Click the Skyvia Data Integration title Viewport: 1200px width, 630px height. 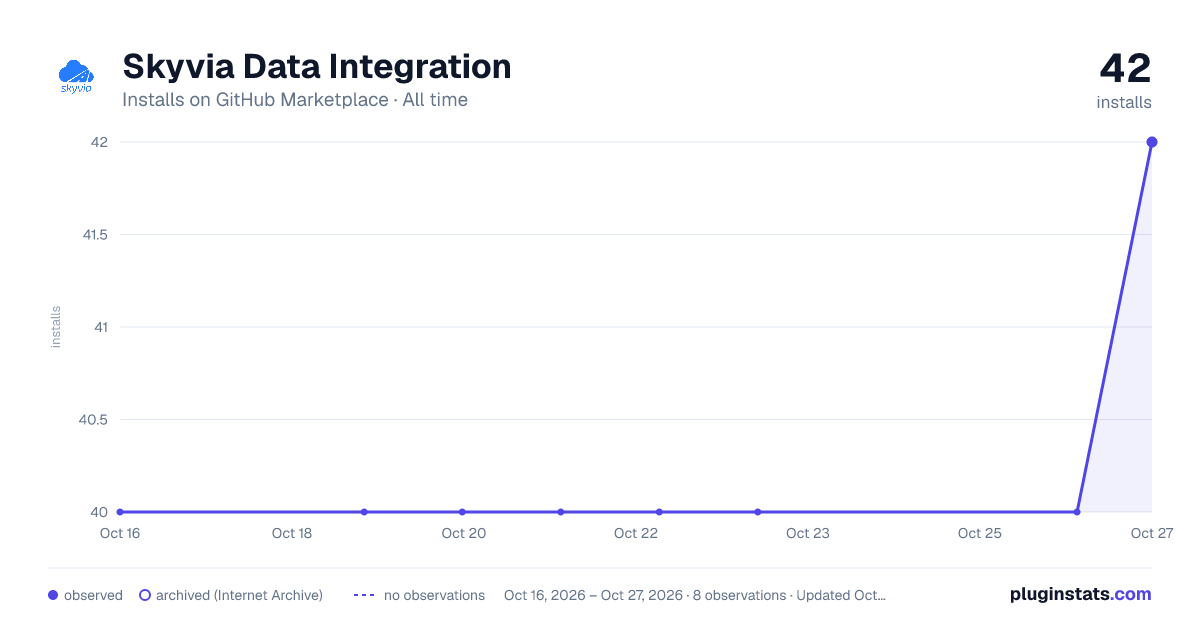[x=317, y=66]
